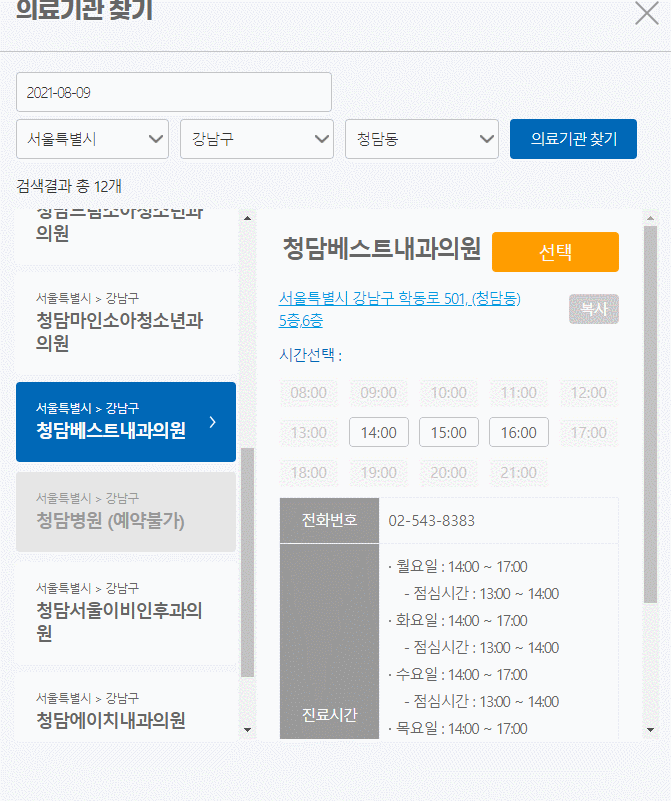This screenshot has height=801, width=671.
Task: Click the disabled 18:00 time slot
Action: coord(308,472)
